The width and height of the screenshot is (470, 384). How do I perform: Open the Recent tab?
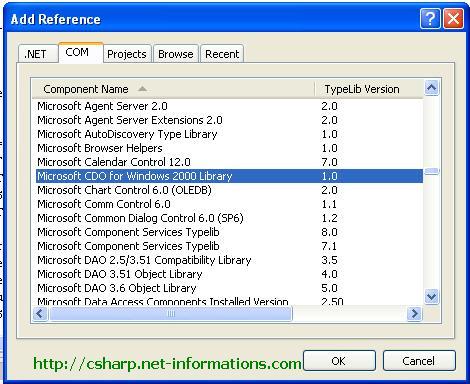click(222, 54)
